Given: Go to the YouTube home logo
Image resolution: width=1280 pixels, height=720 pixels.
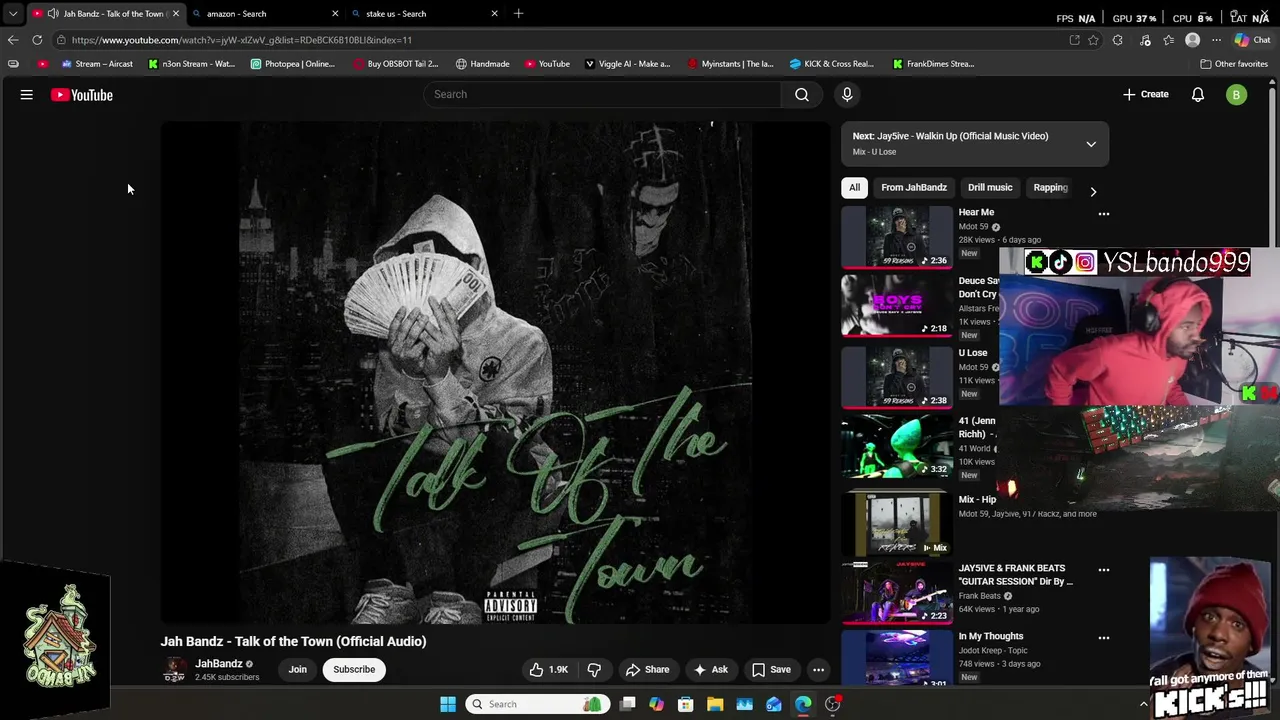Looking at the screenshot, I should [82, 95].
